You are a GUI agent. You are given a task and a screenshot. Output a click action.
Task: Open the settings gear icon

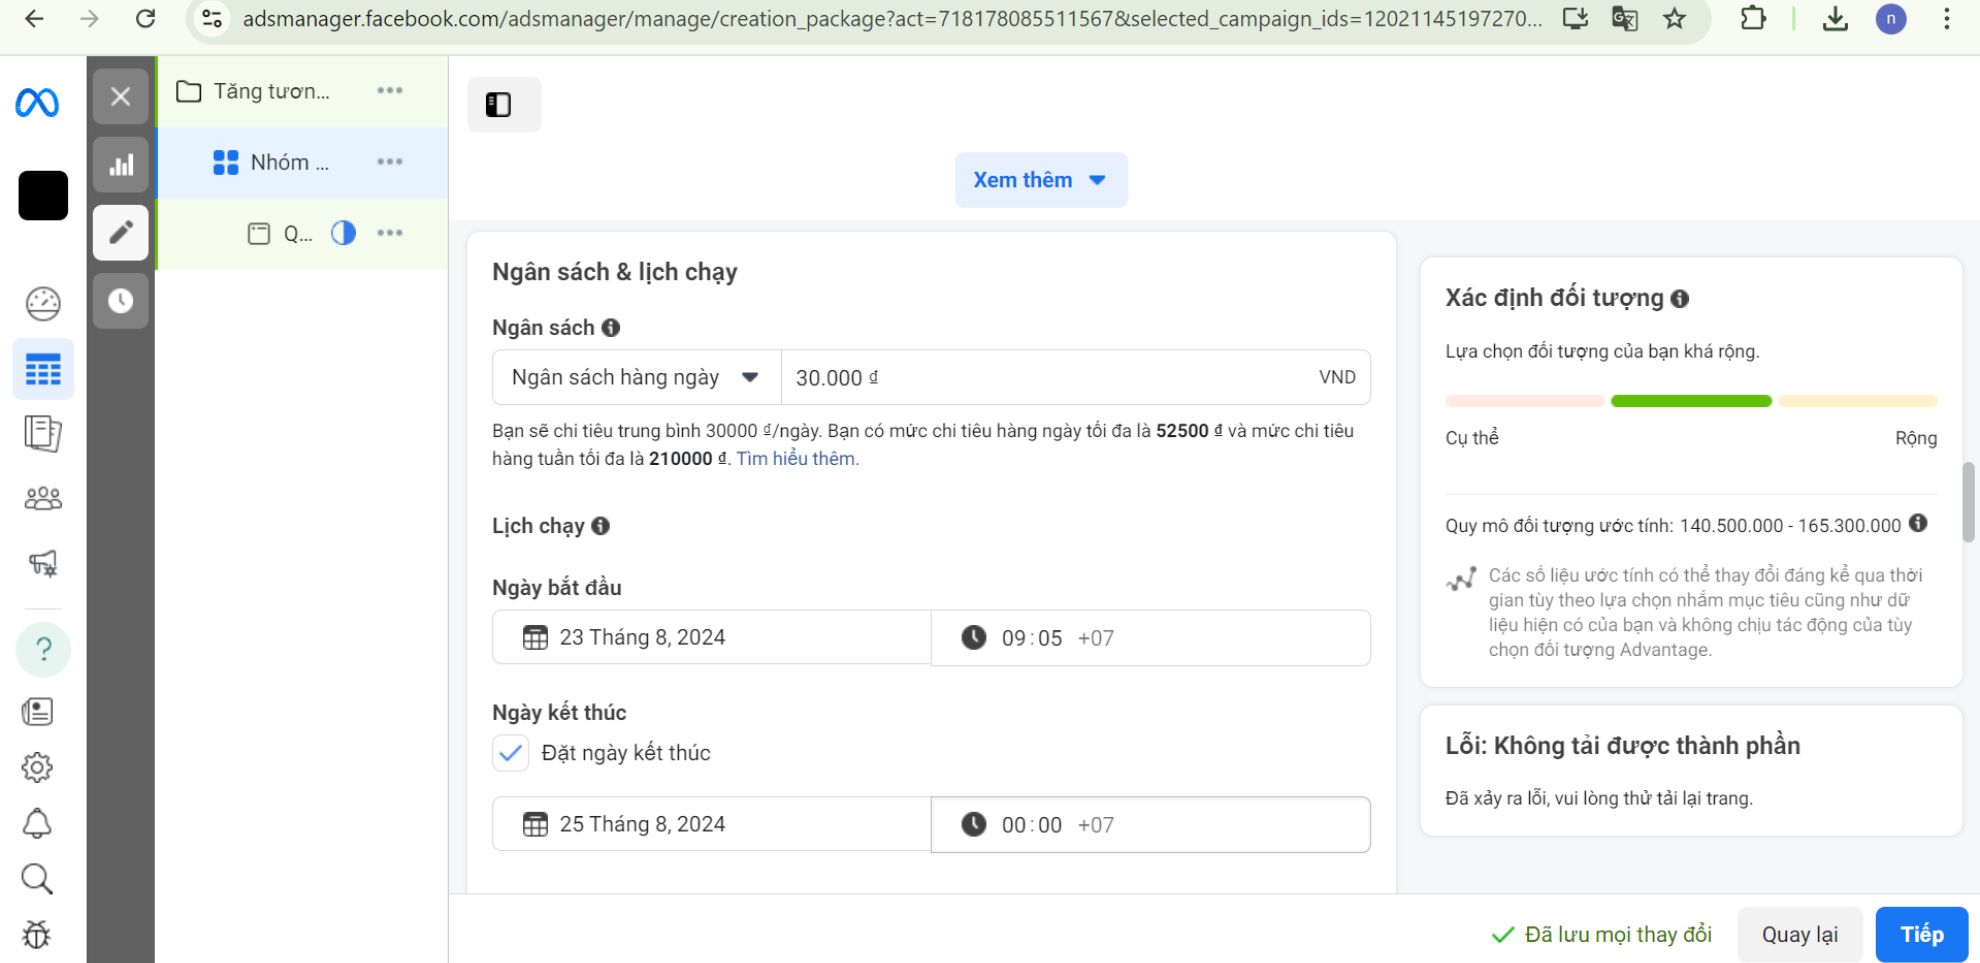coord(37,768)
